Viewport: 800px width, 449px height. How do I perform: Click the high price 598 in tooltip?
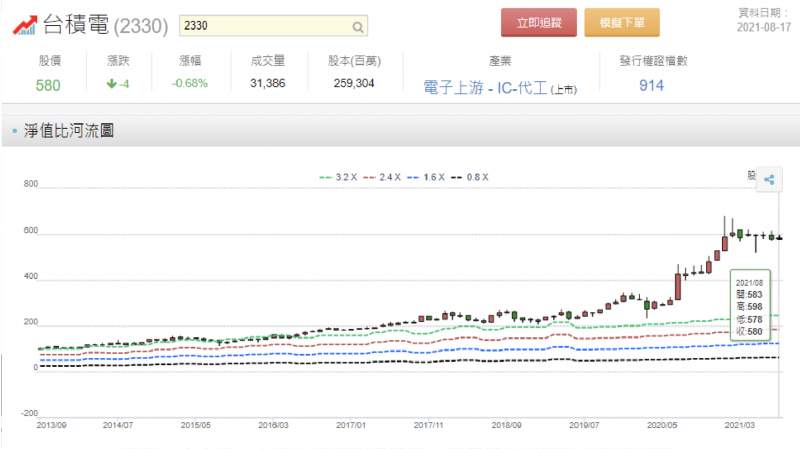[755, 307]
